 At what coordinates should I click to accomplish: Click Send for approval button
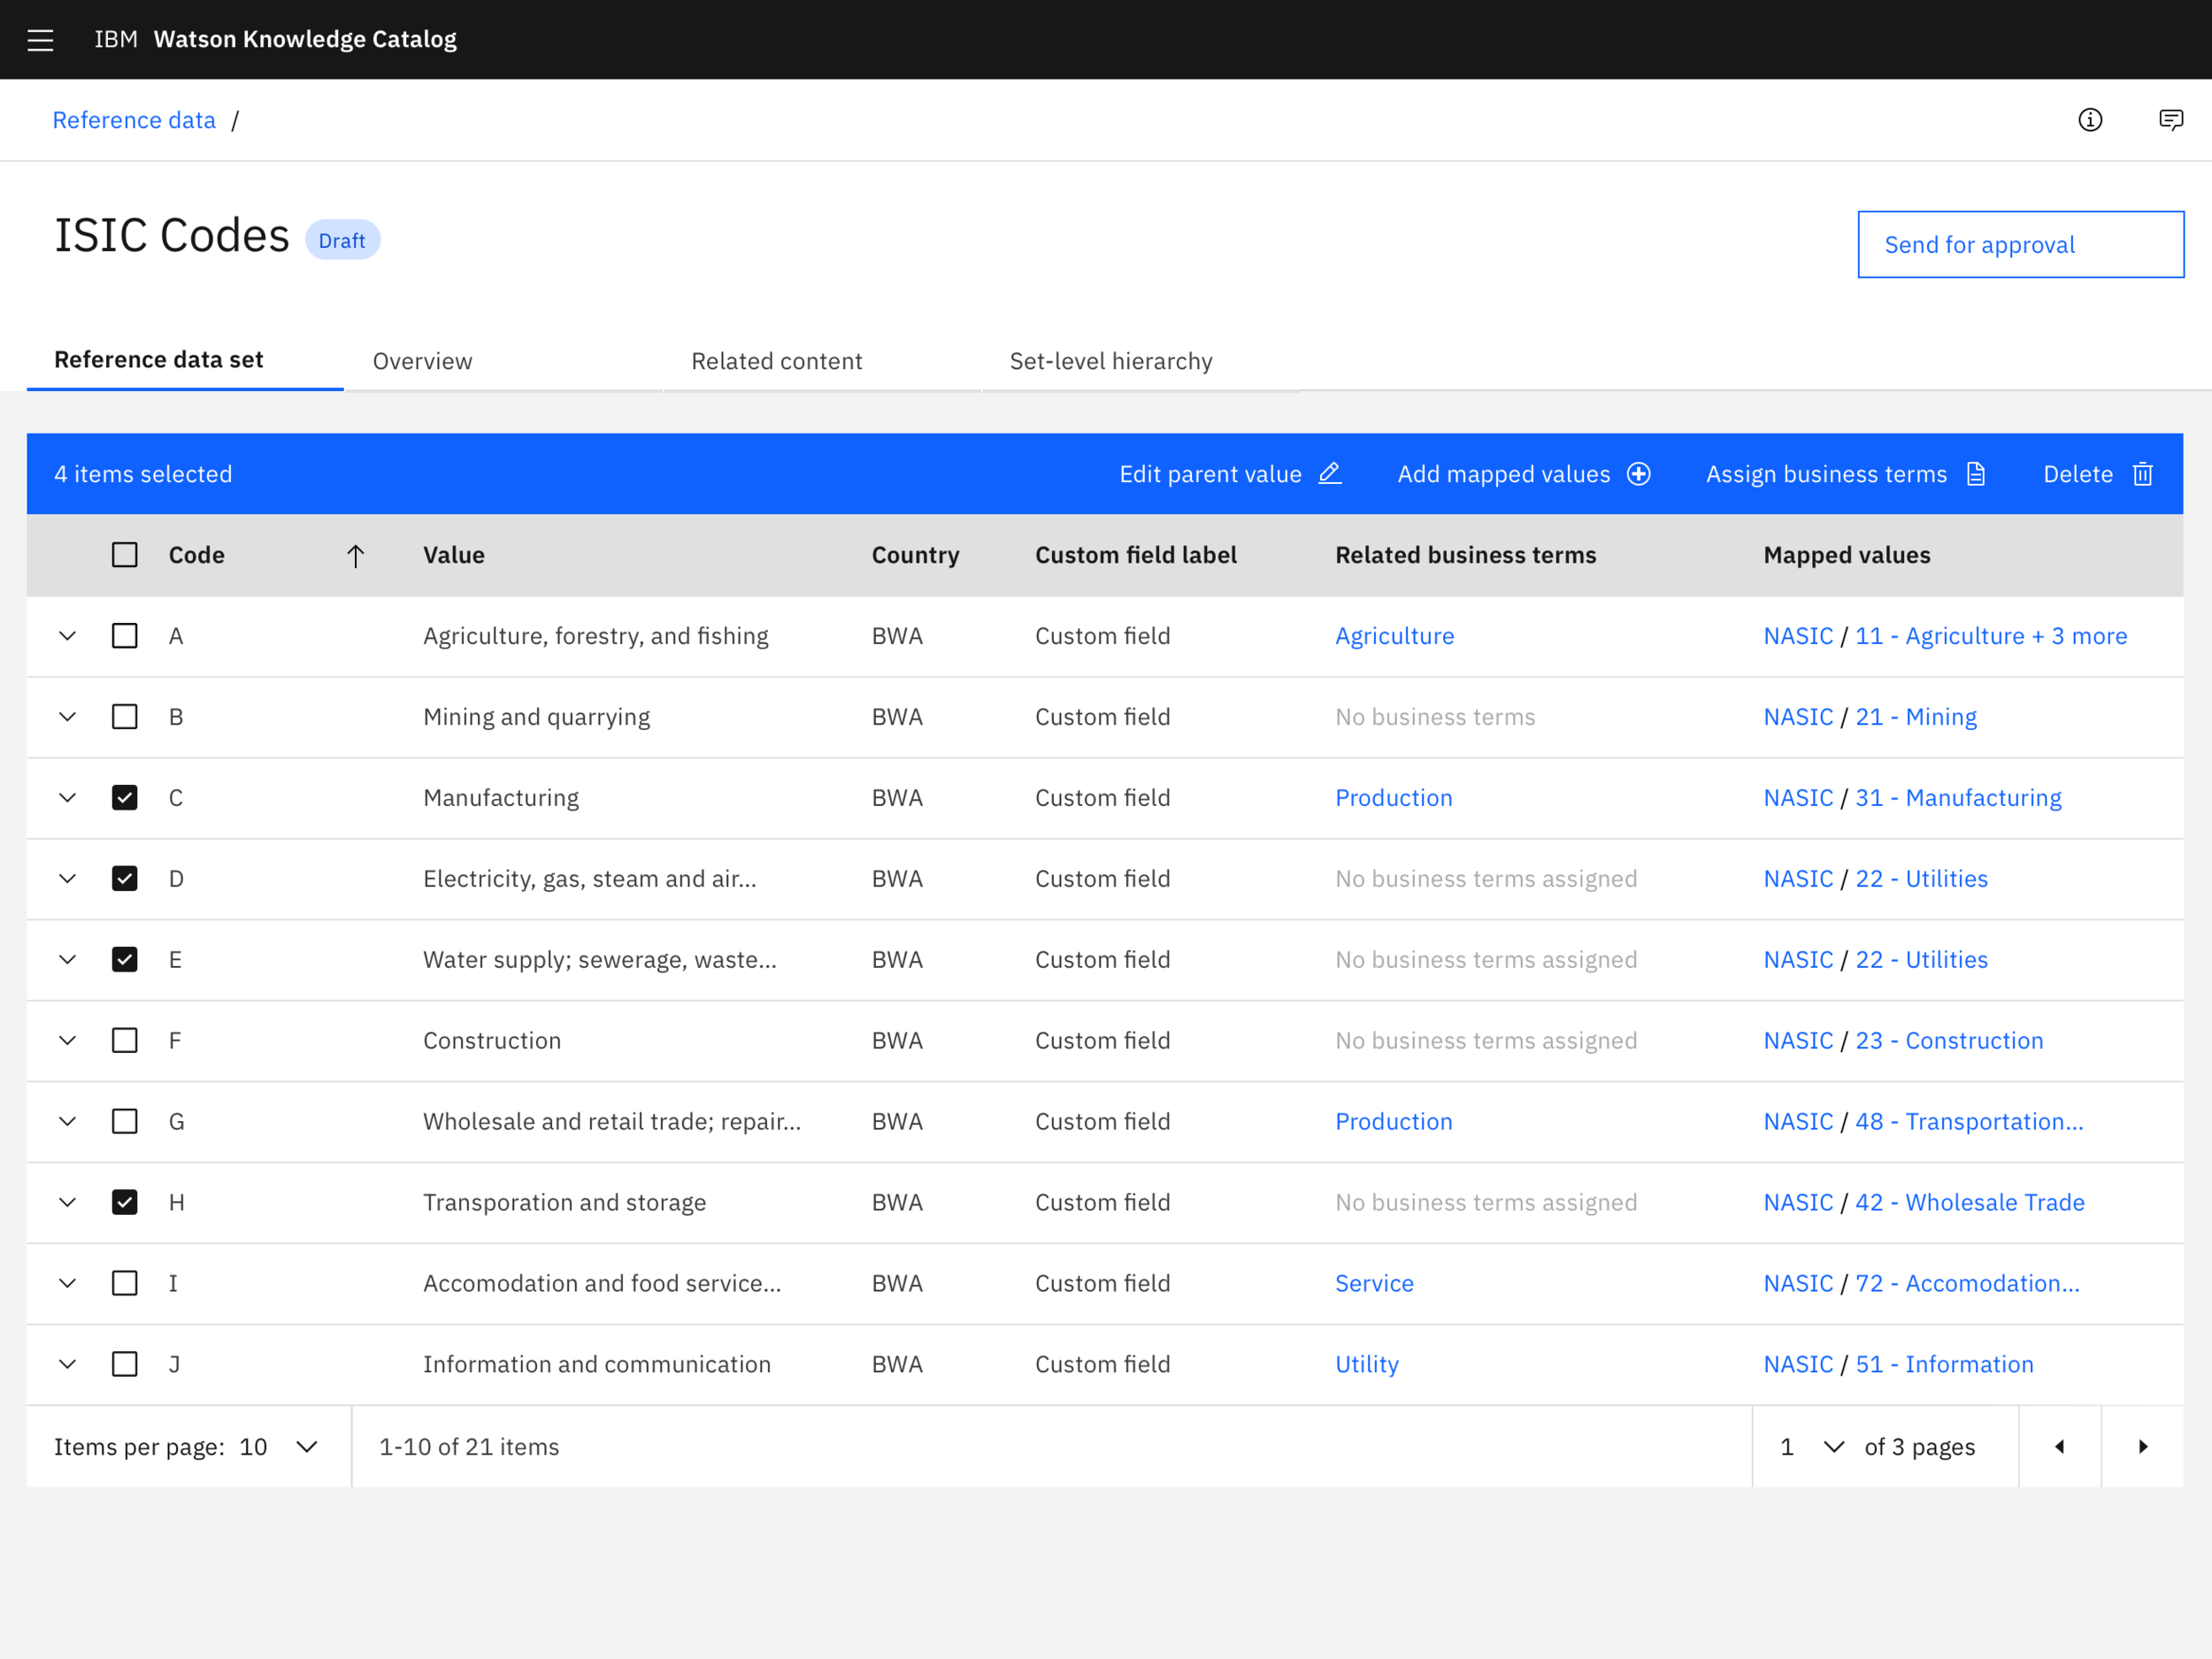click(x=2019, y=245)
